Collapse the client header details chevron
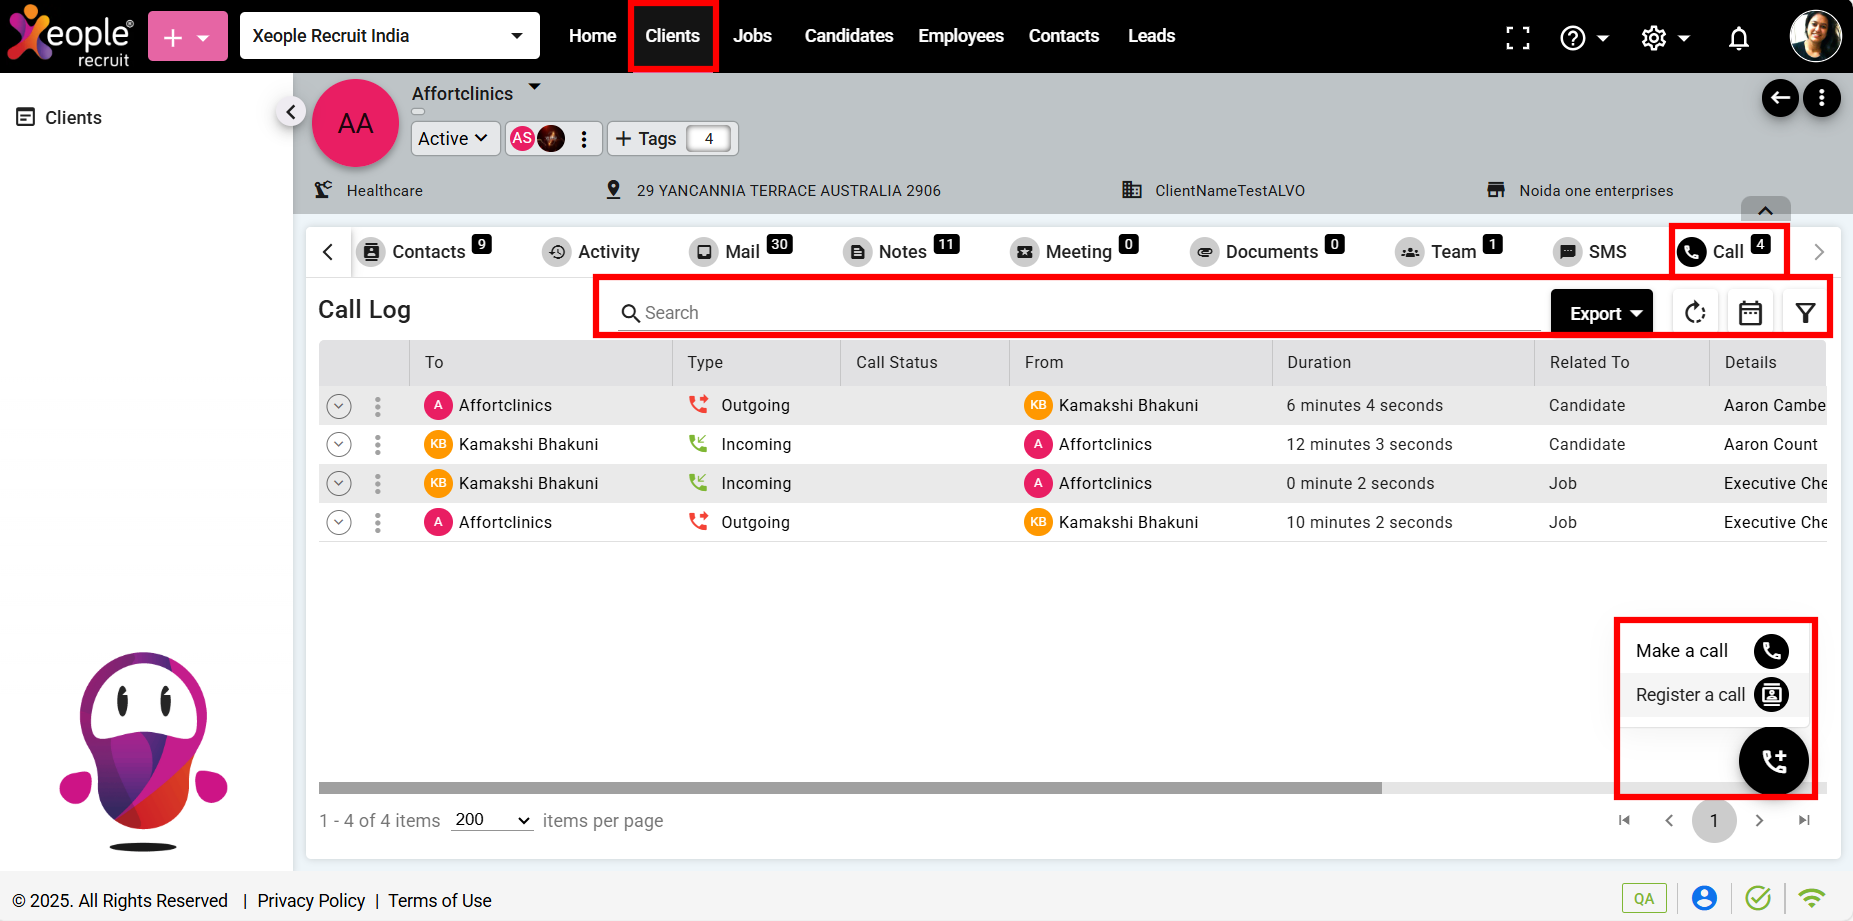This screenshot has width=1853, height=921. click(1766, 210)
